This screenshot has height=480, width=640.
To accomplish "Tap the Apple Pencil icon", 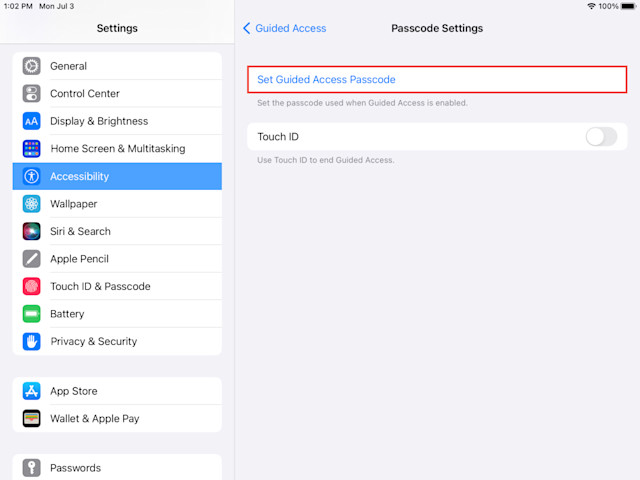I will 31,259.
